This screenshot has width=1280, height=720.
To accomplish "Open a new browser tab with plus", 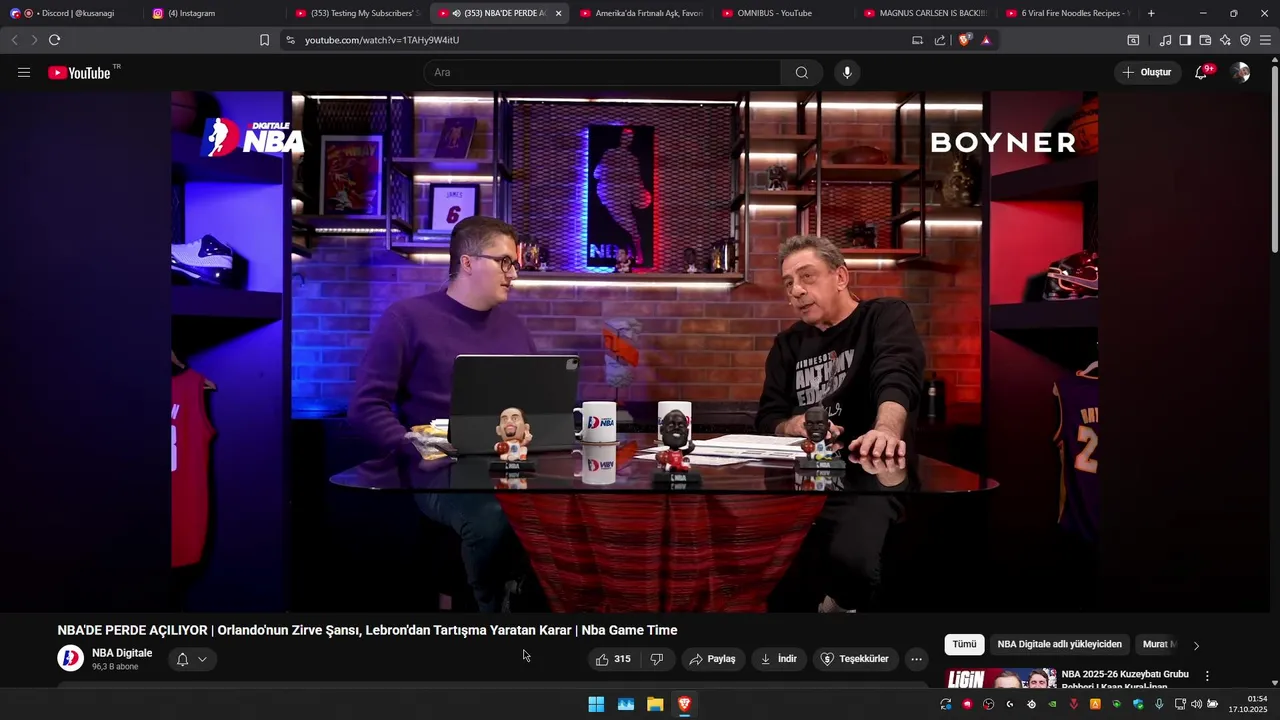I will pyautogui.click(x=1151, y=13).
